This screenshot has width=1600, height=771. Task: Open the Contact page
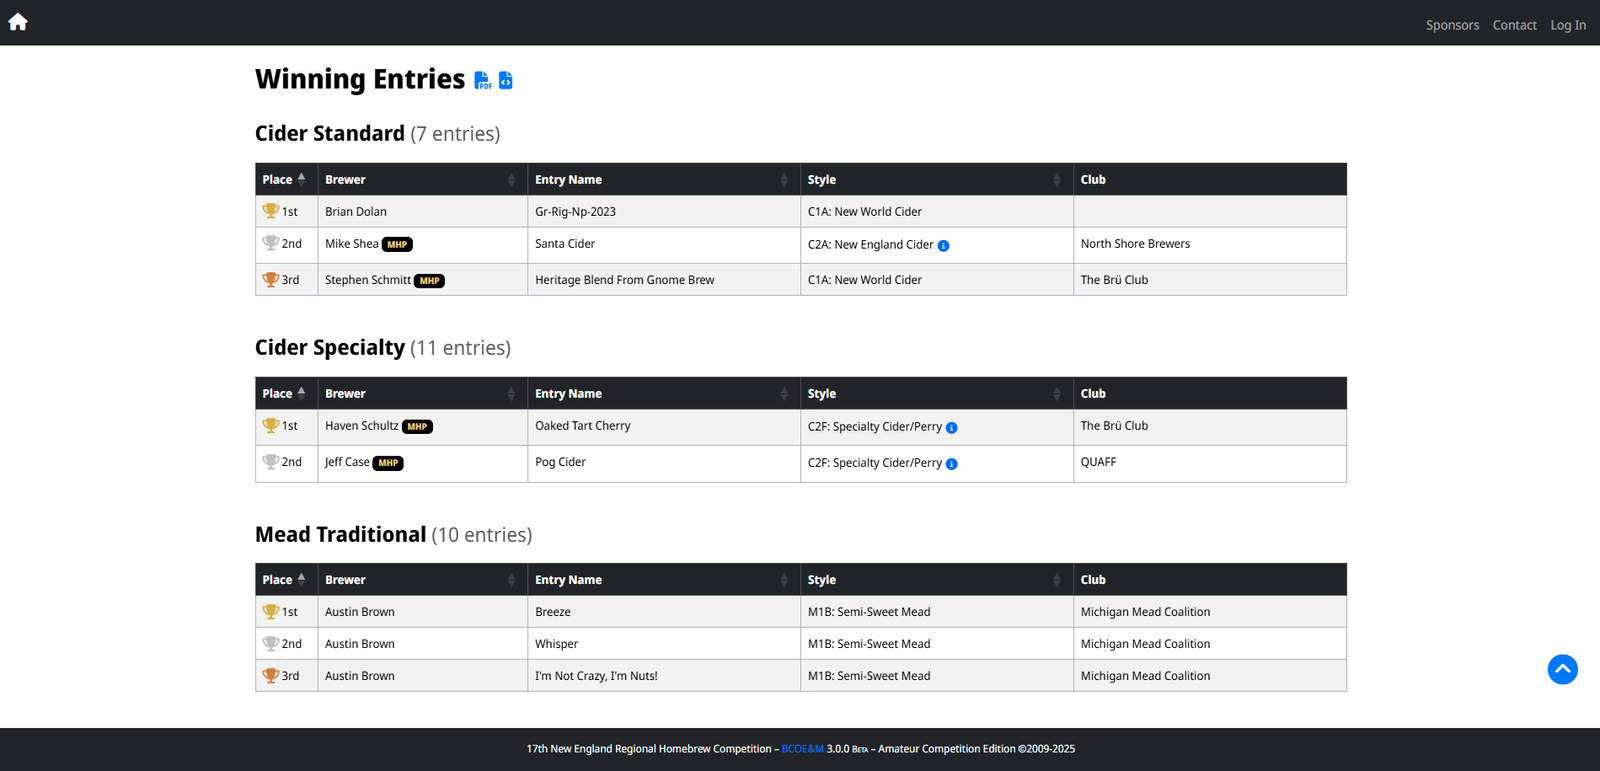tap(1514, 25)
